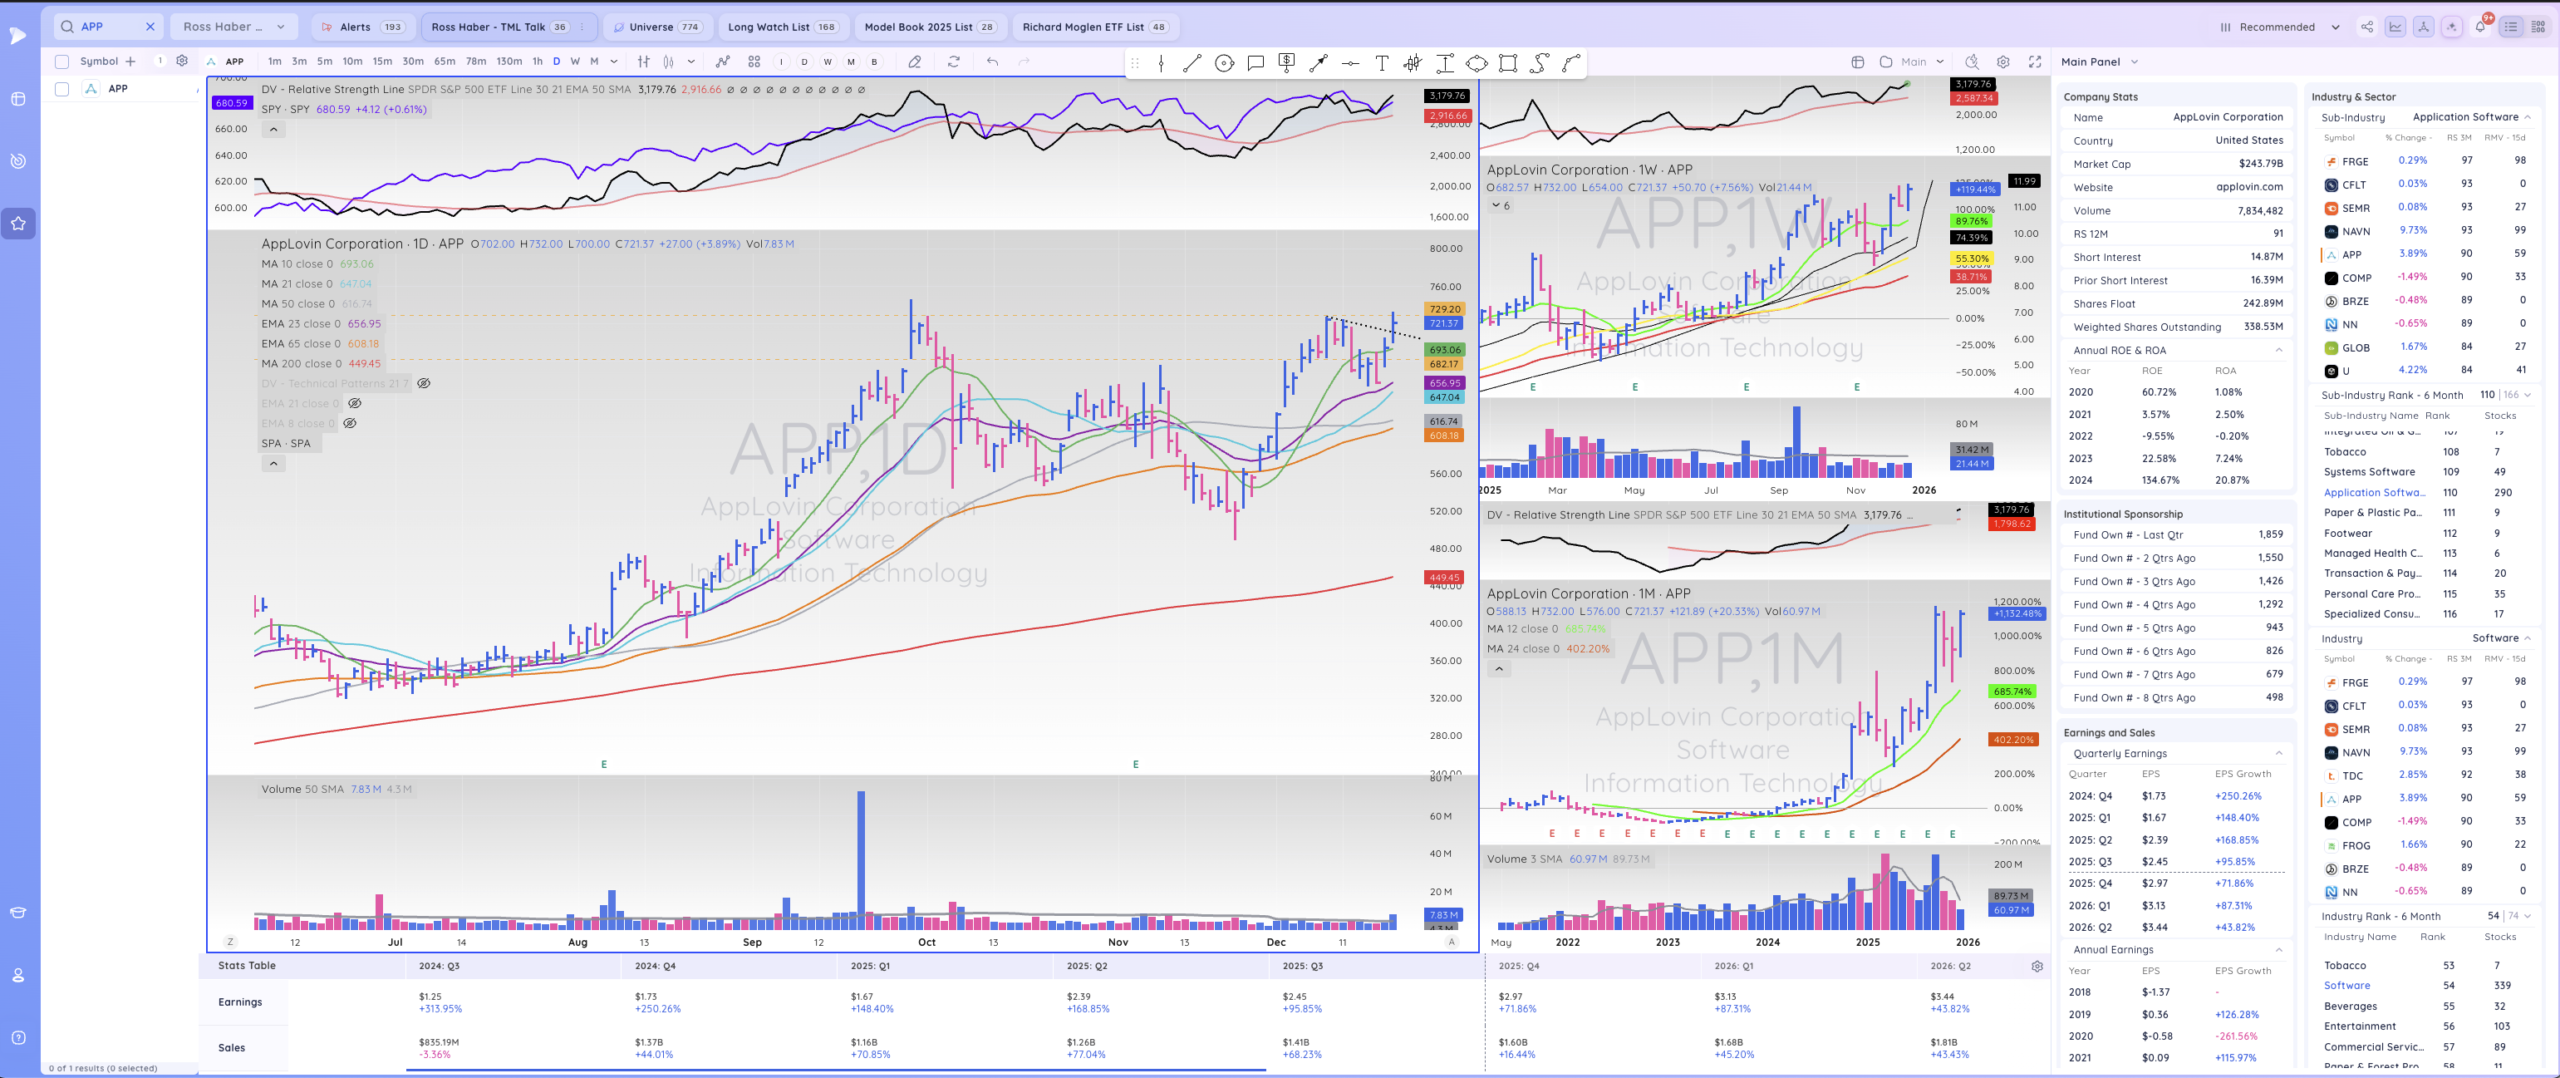The image size is (2560, 1078).
Task: Click the eraser icon in chart toolbar
Action: pos(914,62)
